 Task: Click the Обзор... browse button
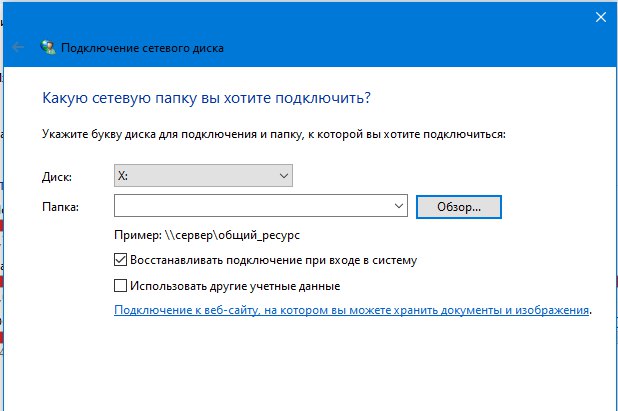[x=459, y=207]
